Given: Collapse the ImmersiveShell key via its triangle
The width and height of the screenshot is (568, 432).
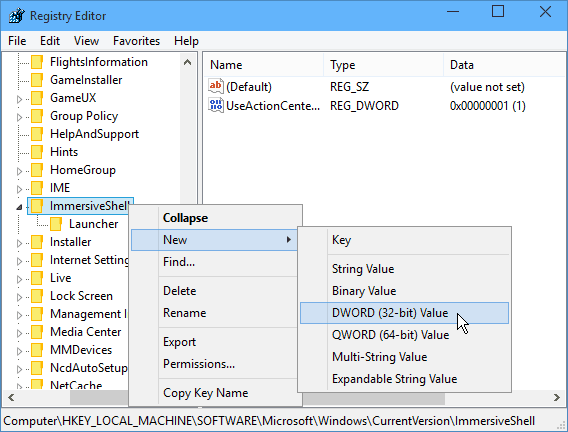Looking at the screenshot, I should pos(19,207).
